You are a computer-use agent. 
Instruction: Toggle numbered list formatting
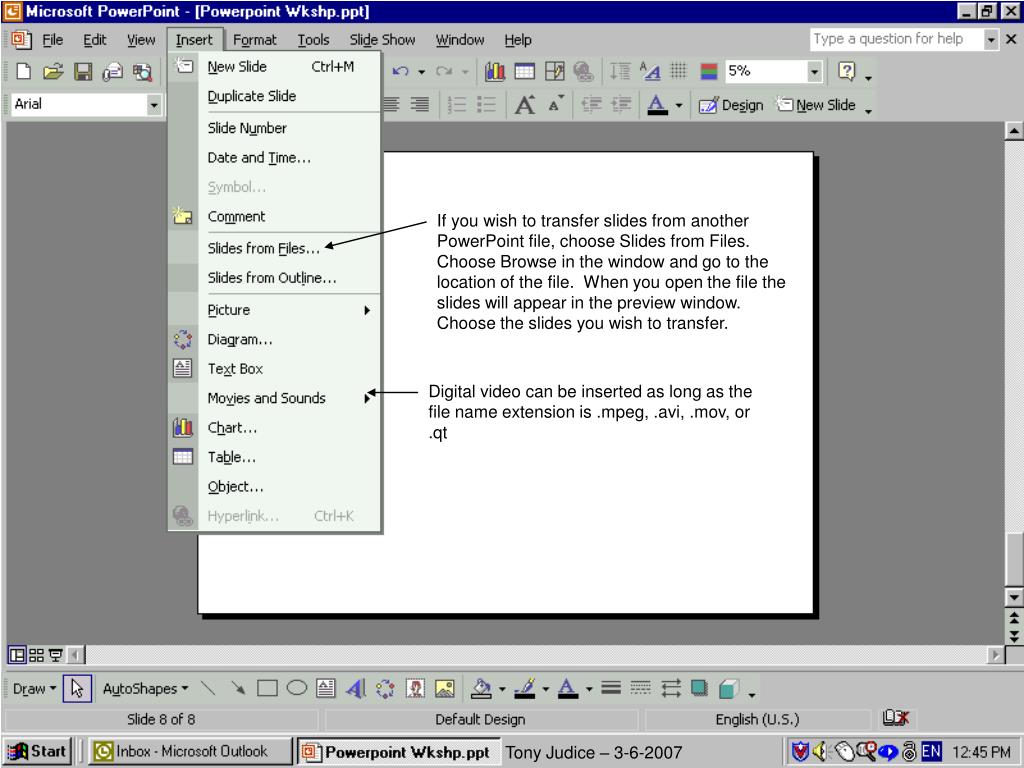click(457, 104)
